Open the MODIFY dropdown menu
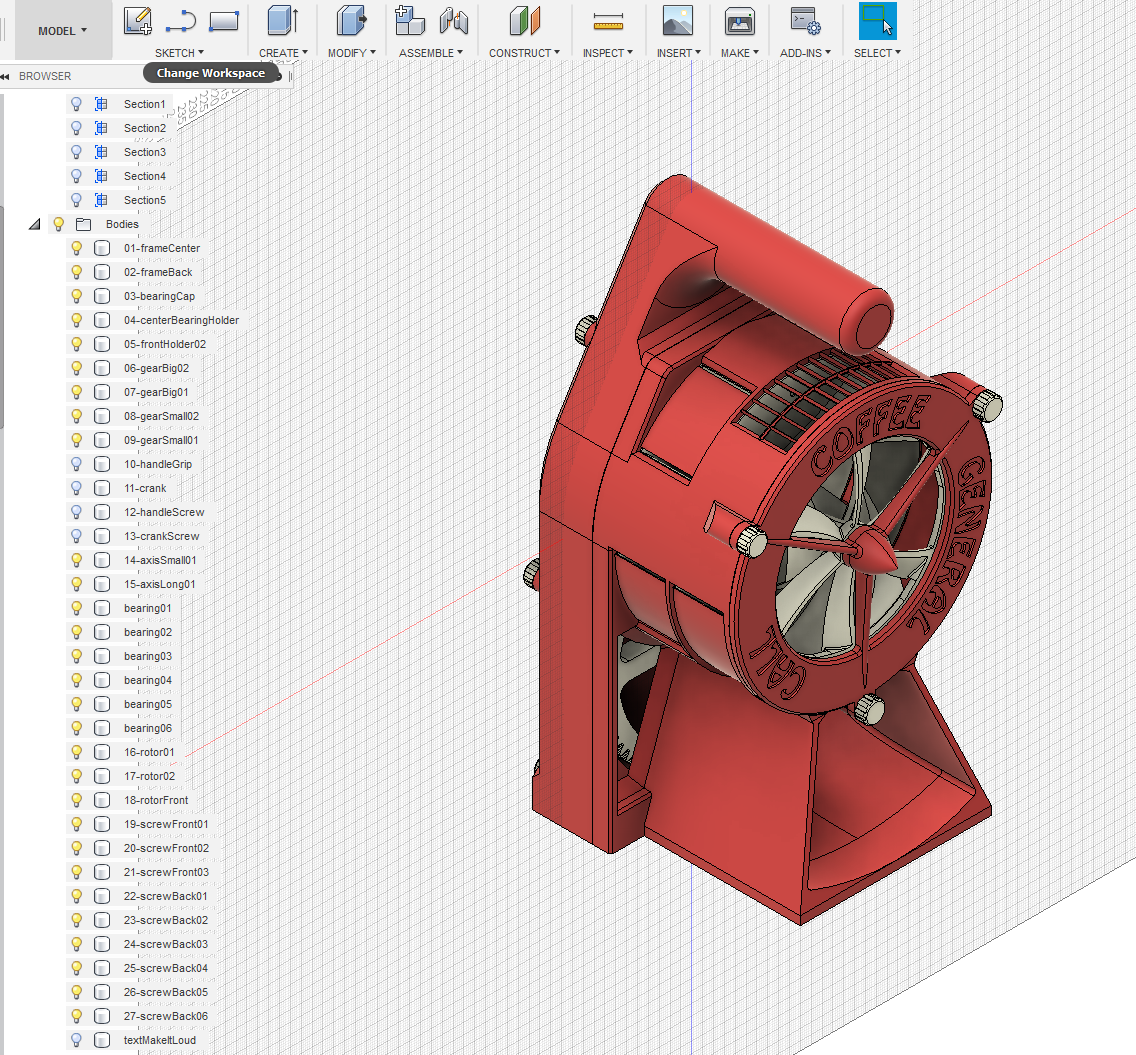This screenshot has width=1136, height=1055. point(351,53)
